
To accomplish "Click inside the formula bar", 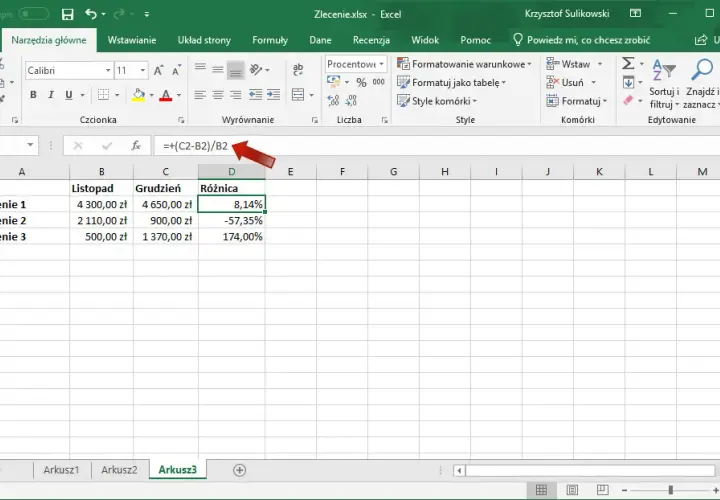I will click(x=436, y=146).
